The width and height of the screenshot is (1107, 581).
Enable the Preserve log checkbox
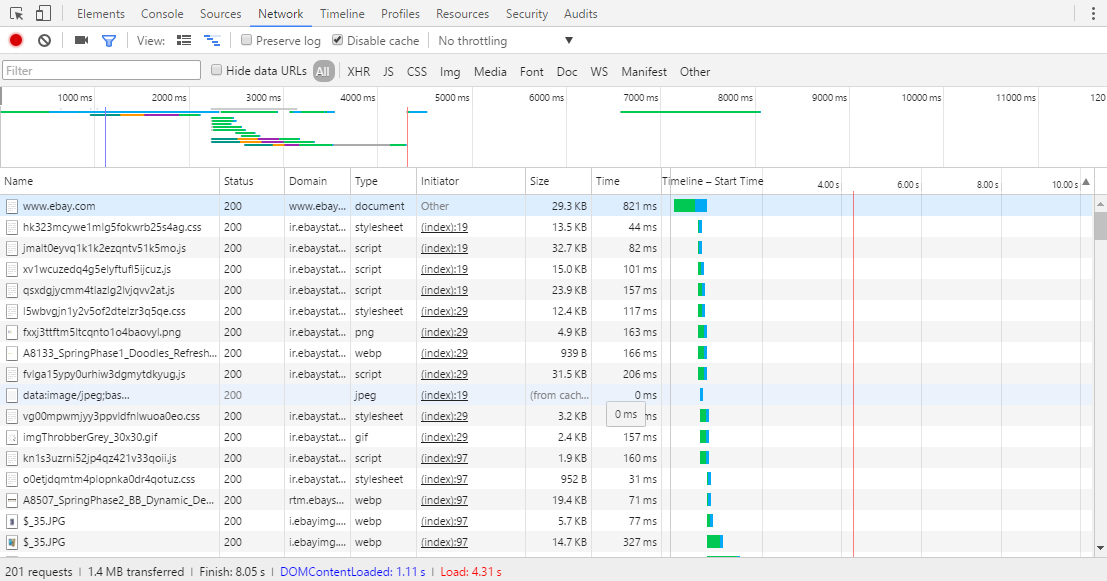245,40
